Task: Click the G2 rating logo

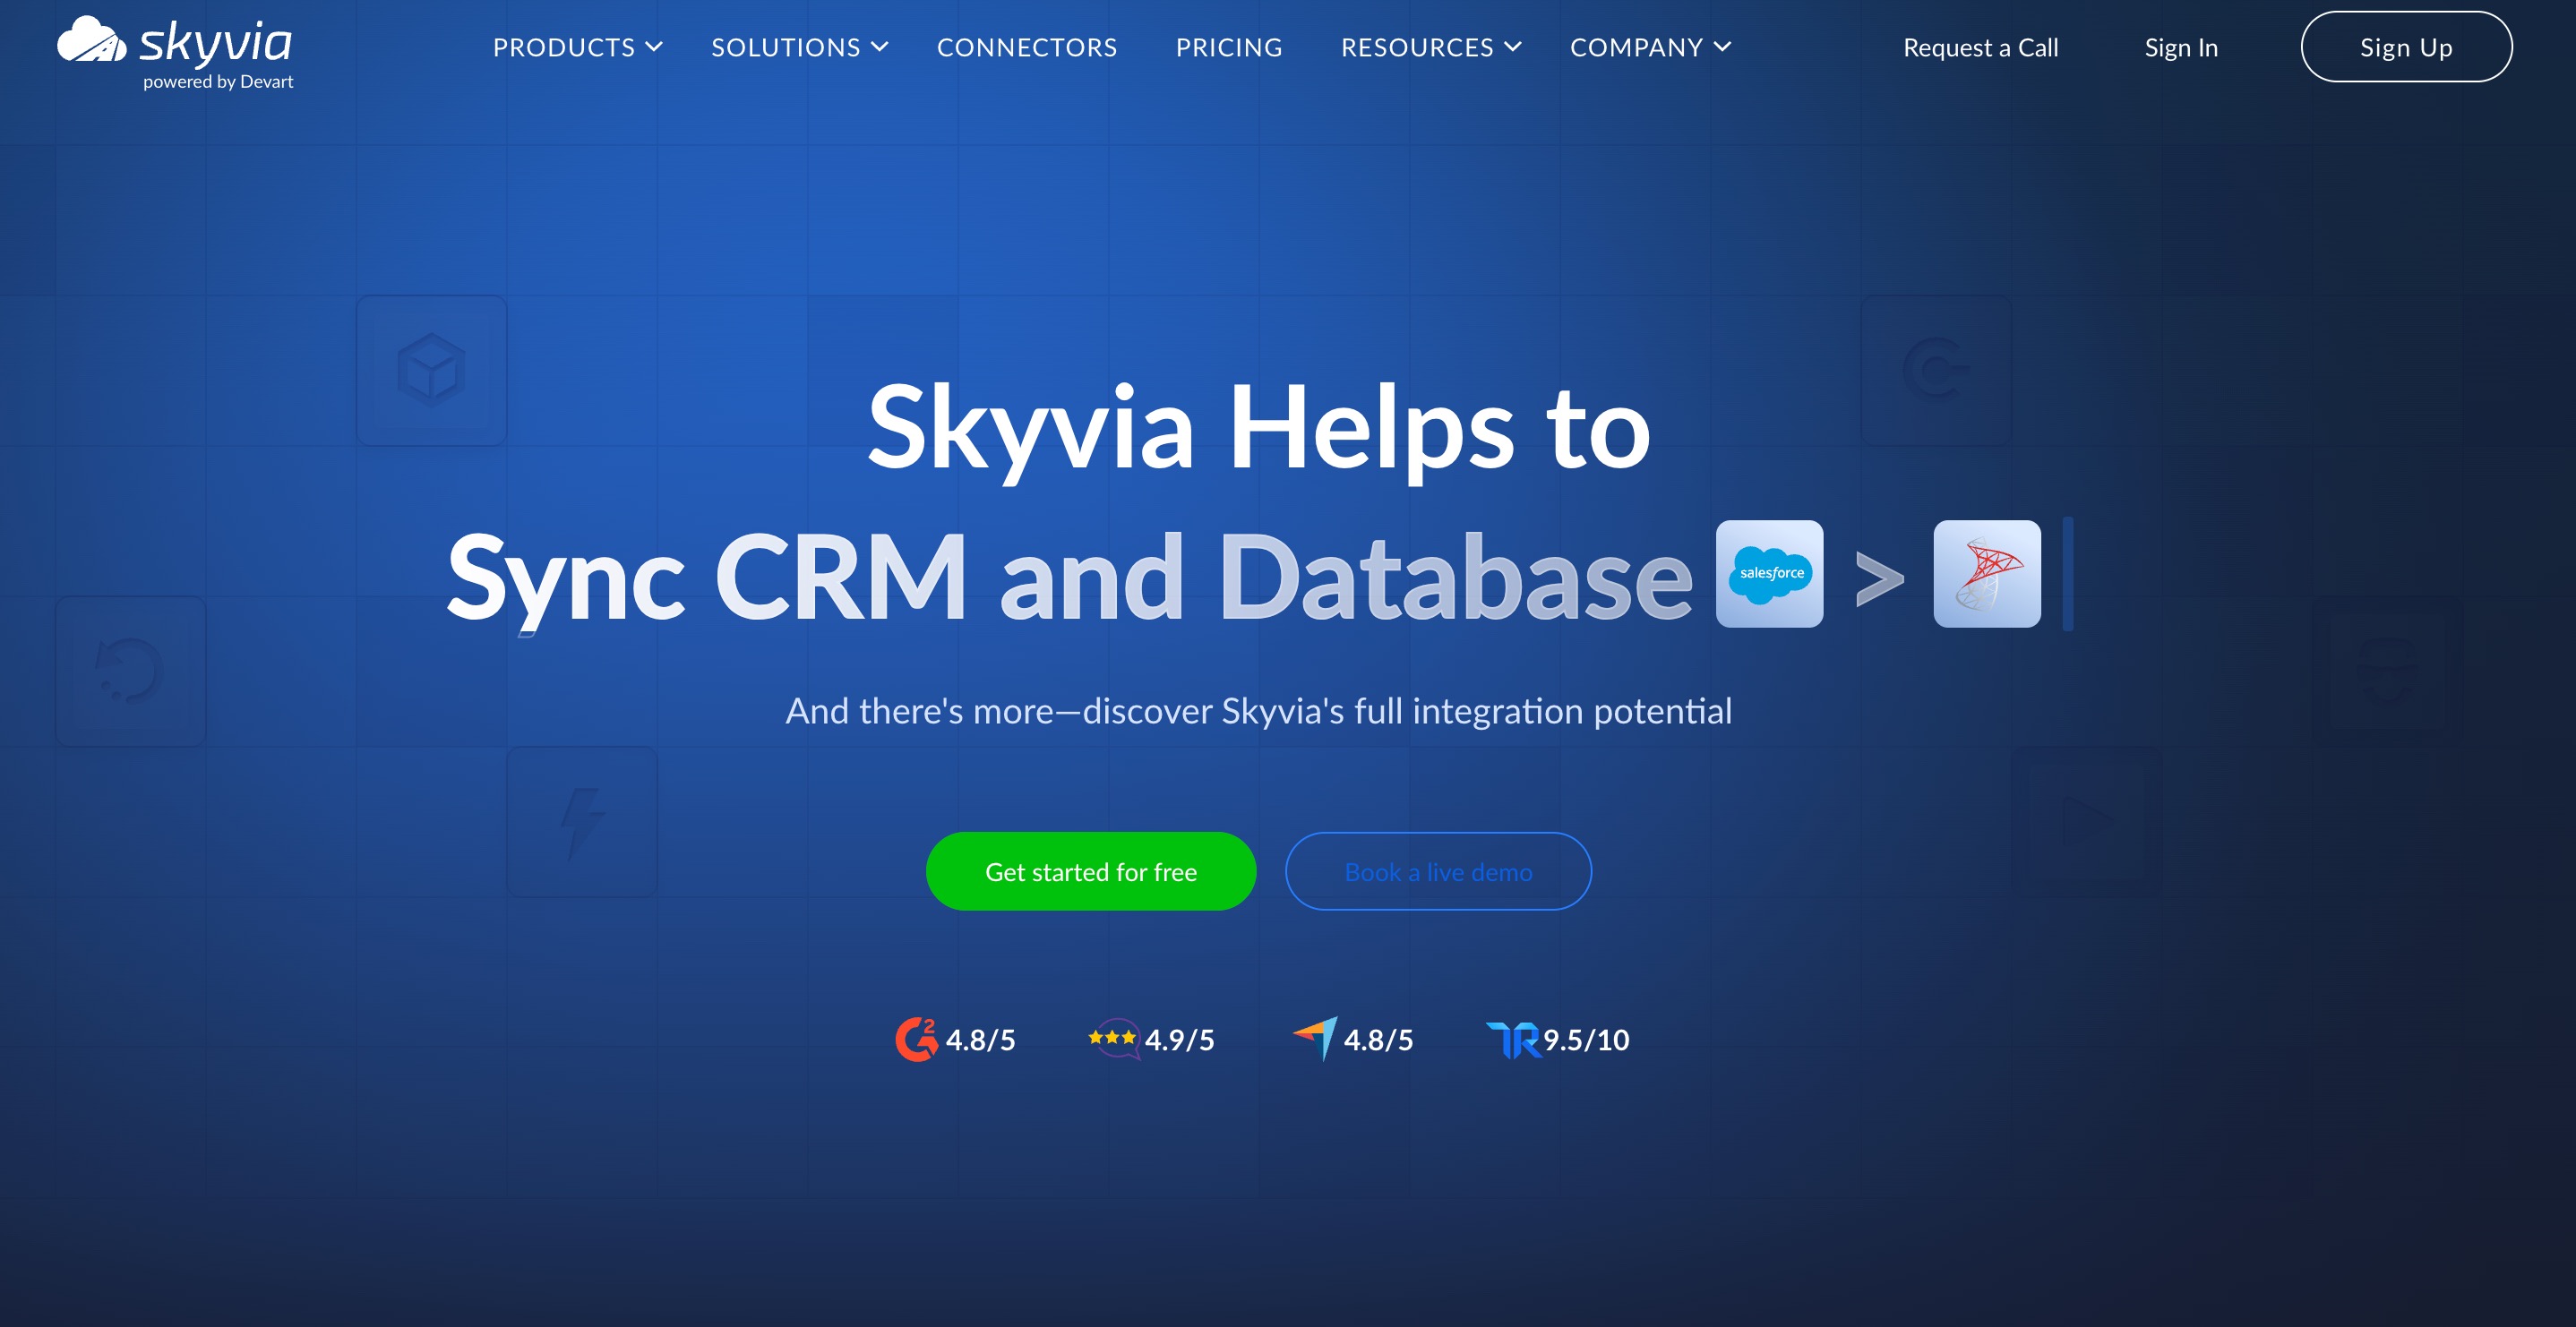Action: 916,1039
